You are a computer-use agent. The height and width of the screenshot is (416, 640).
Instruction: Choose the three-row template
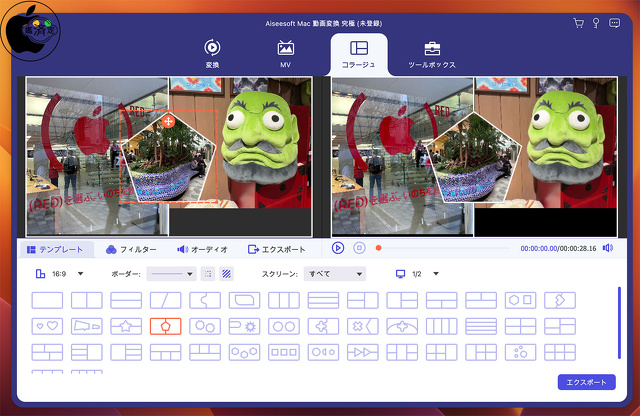point(323,300)
